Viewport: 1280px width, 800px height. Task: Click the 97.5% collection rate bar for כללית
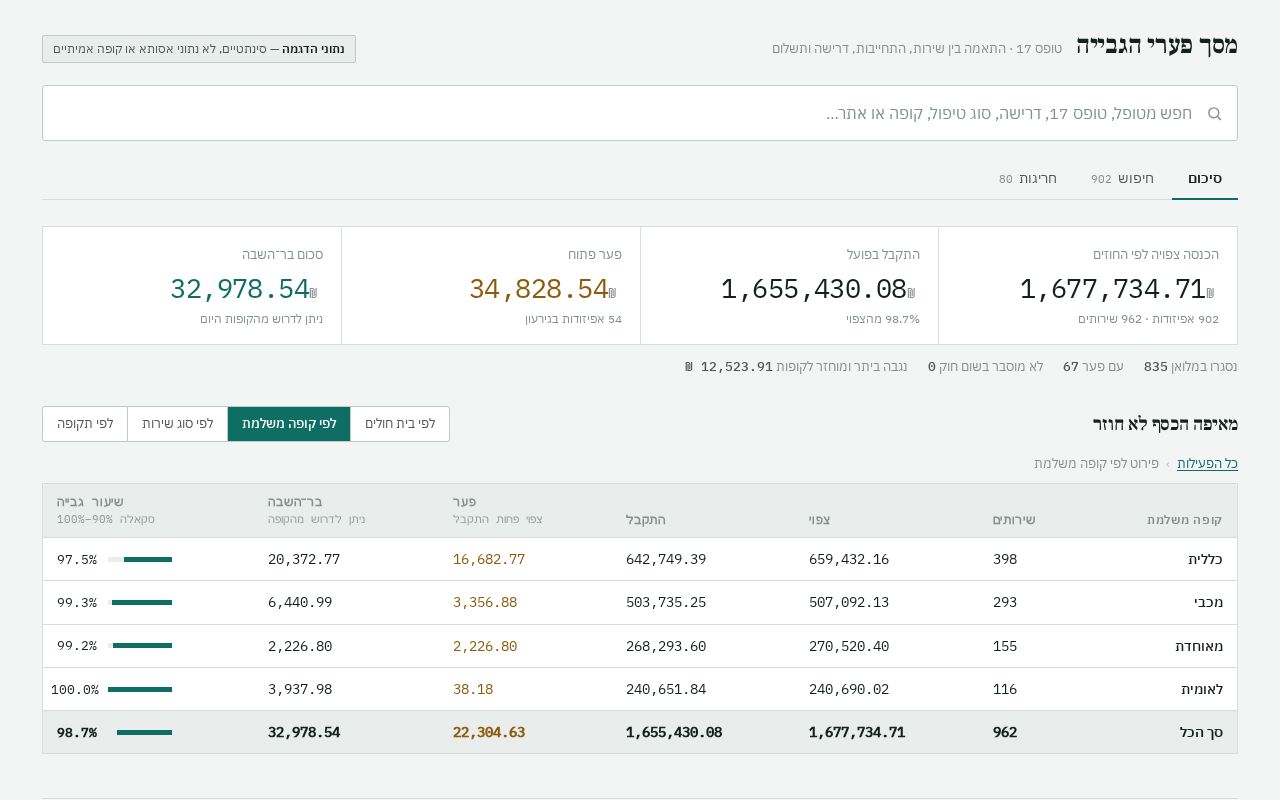140,559
